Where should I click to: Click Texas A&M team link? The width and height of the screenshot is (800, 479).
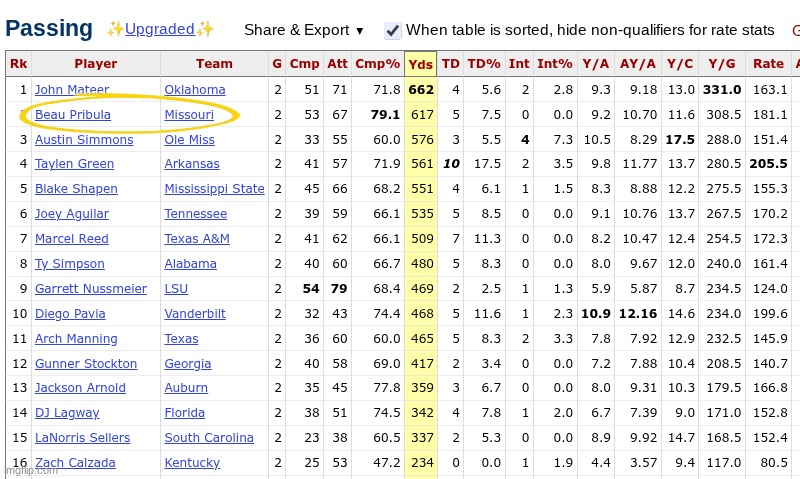(x=197, y=239)
